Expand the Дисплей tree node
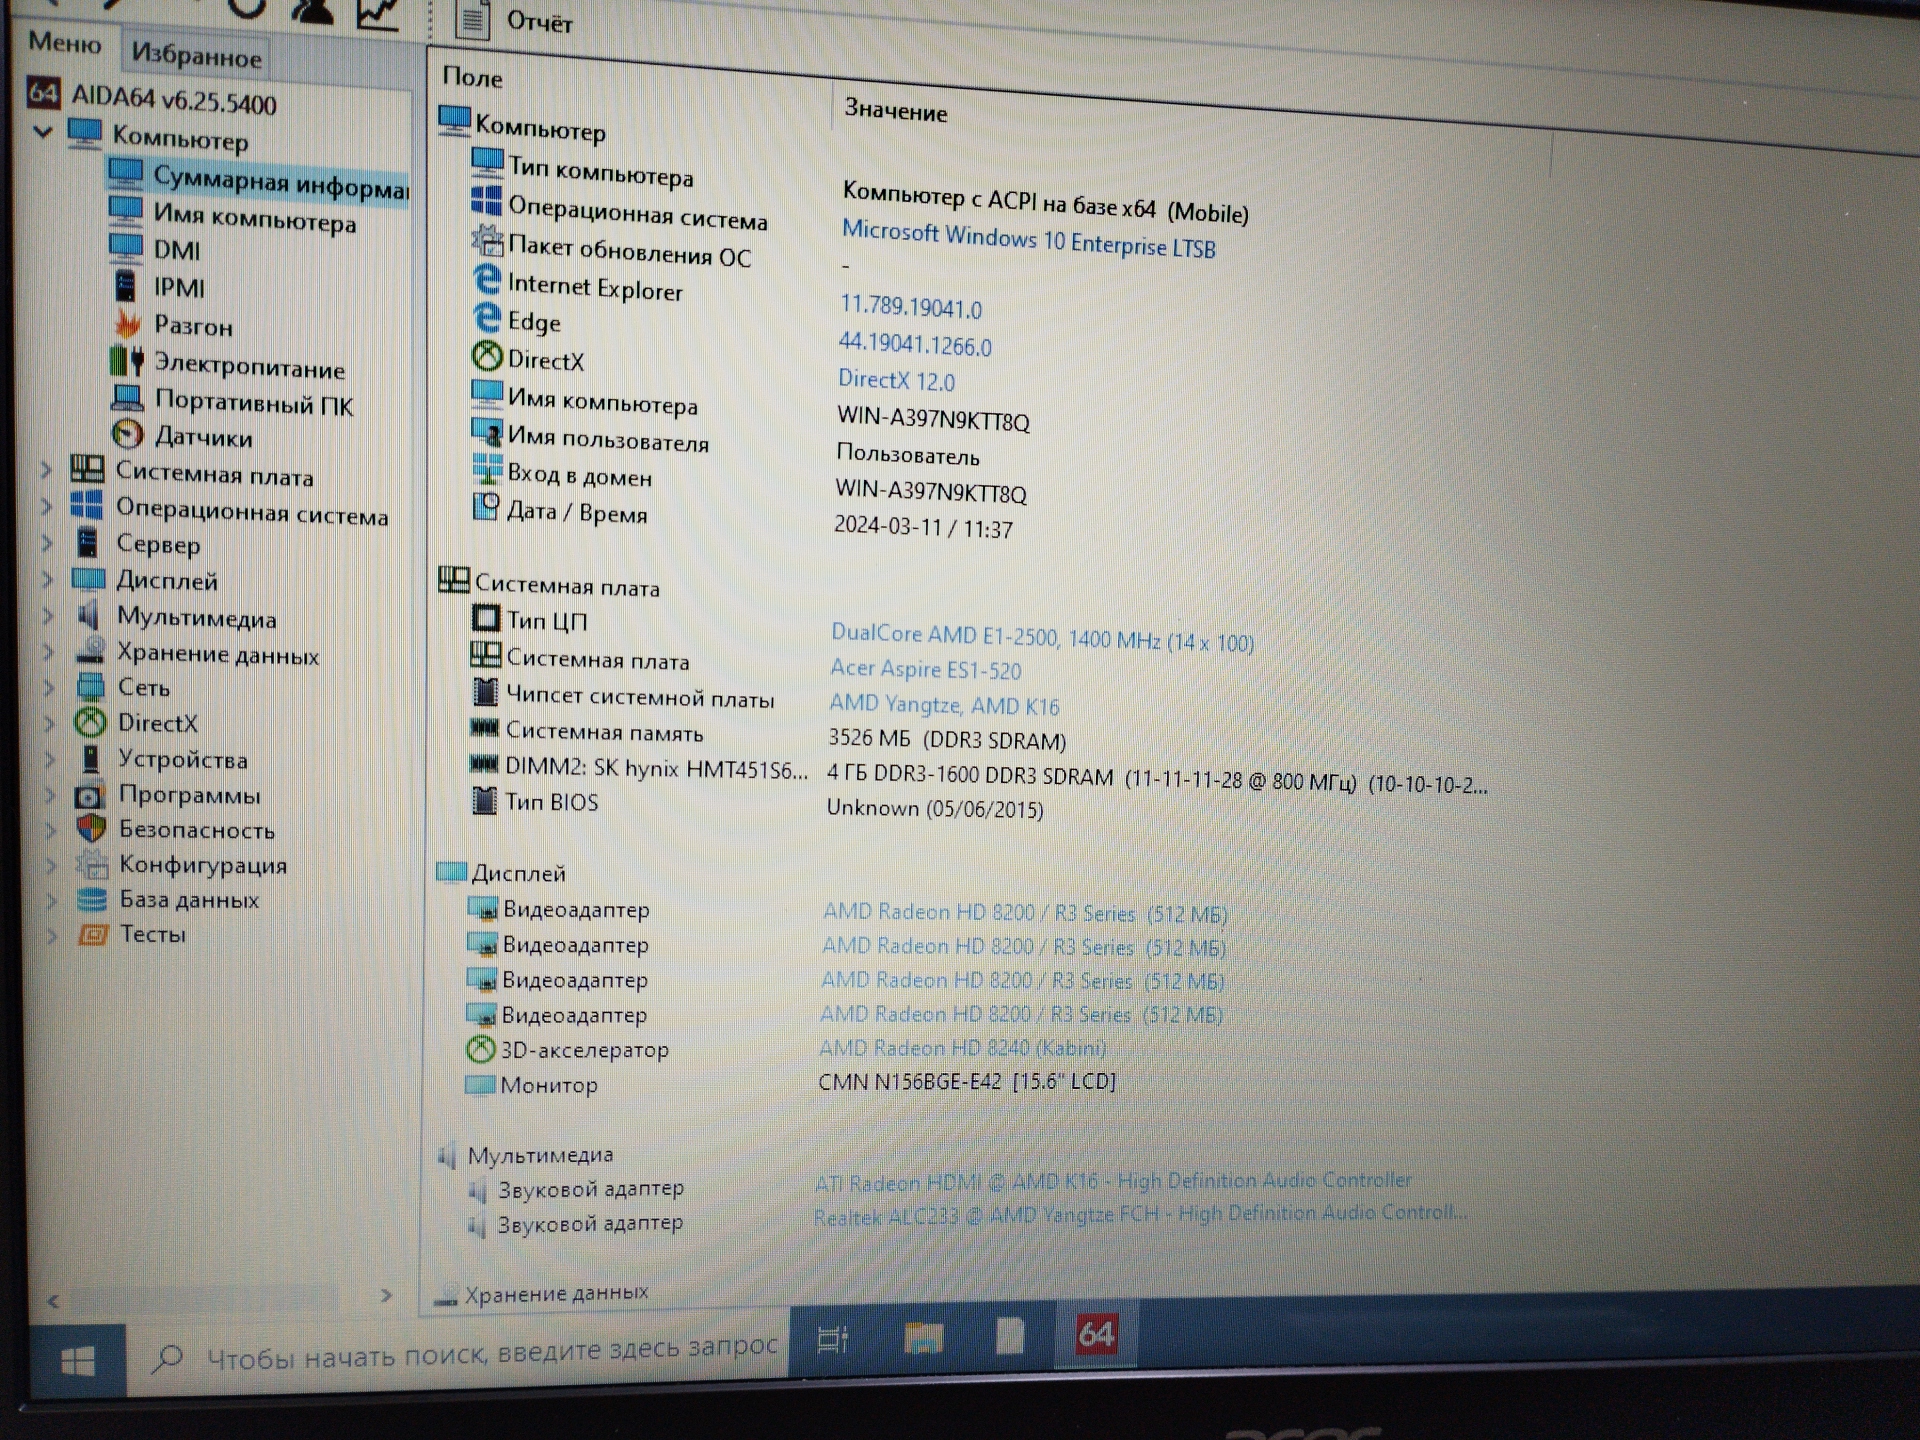 (47, 579)
